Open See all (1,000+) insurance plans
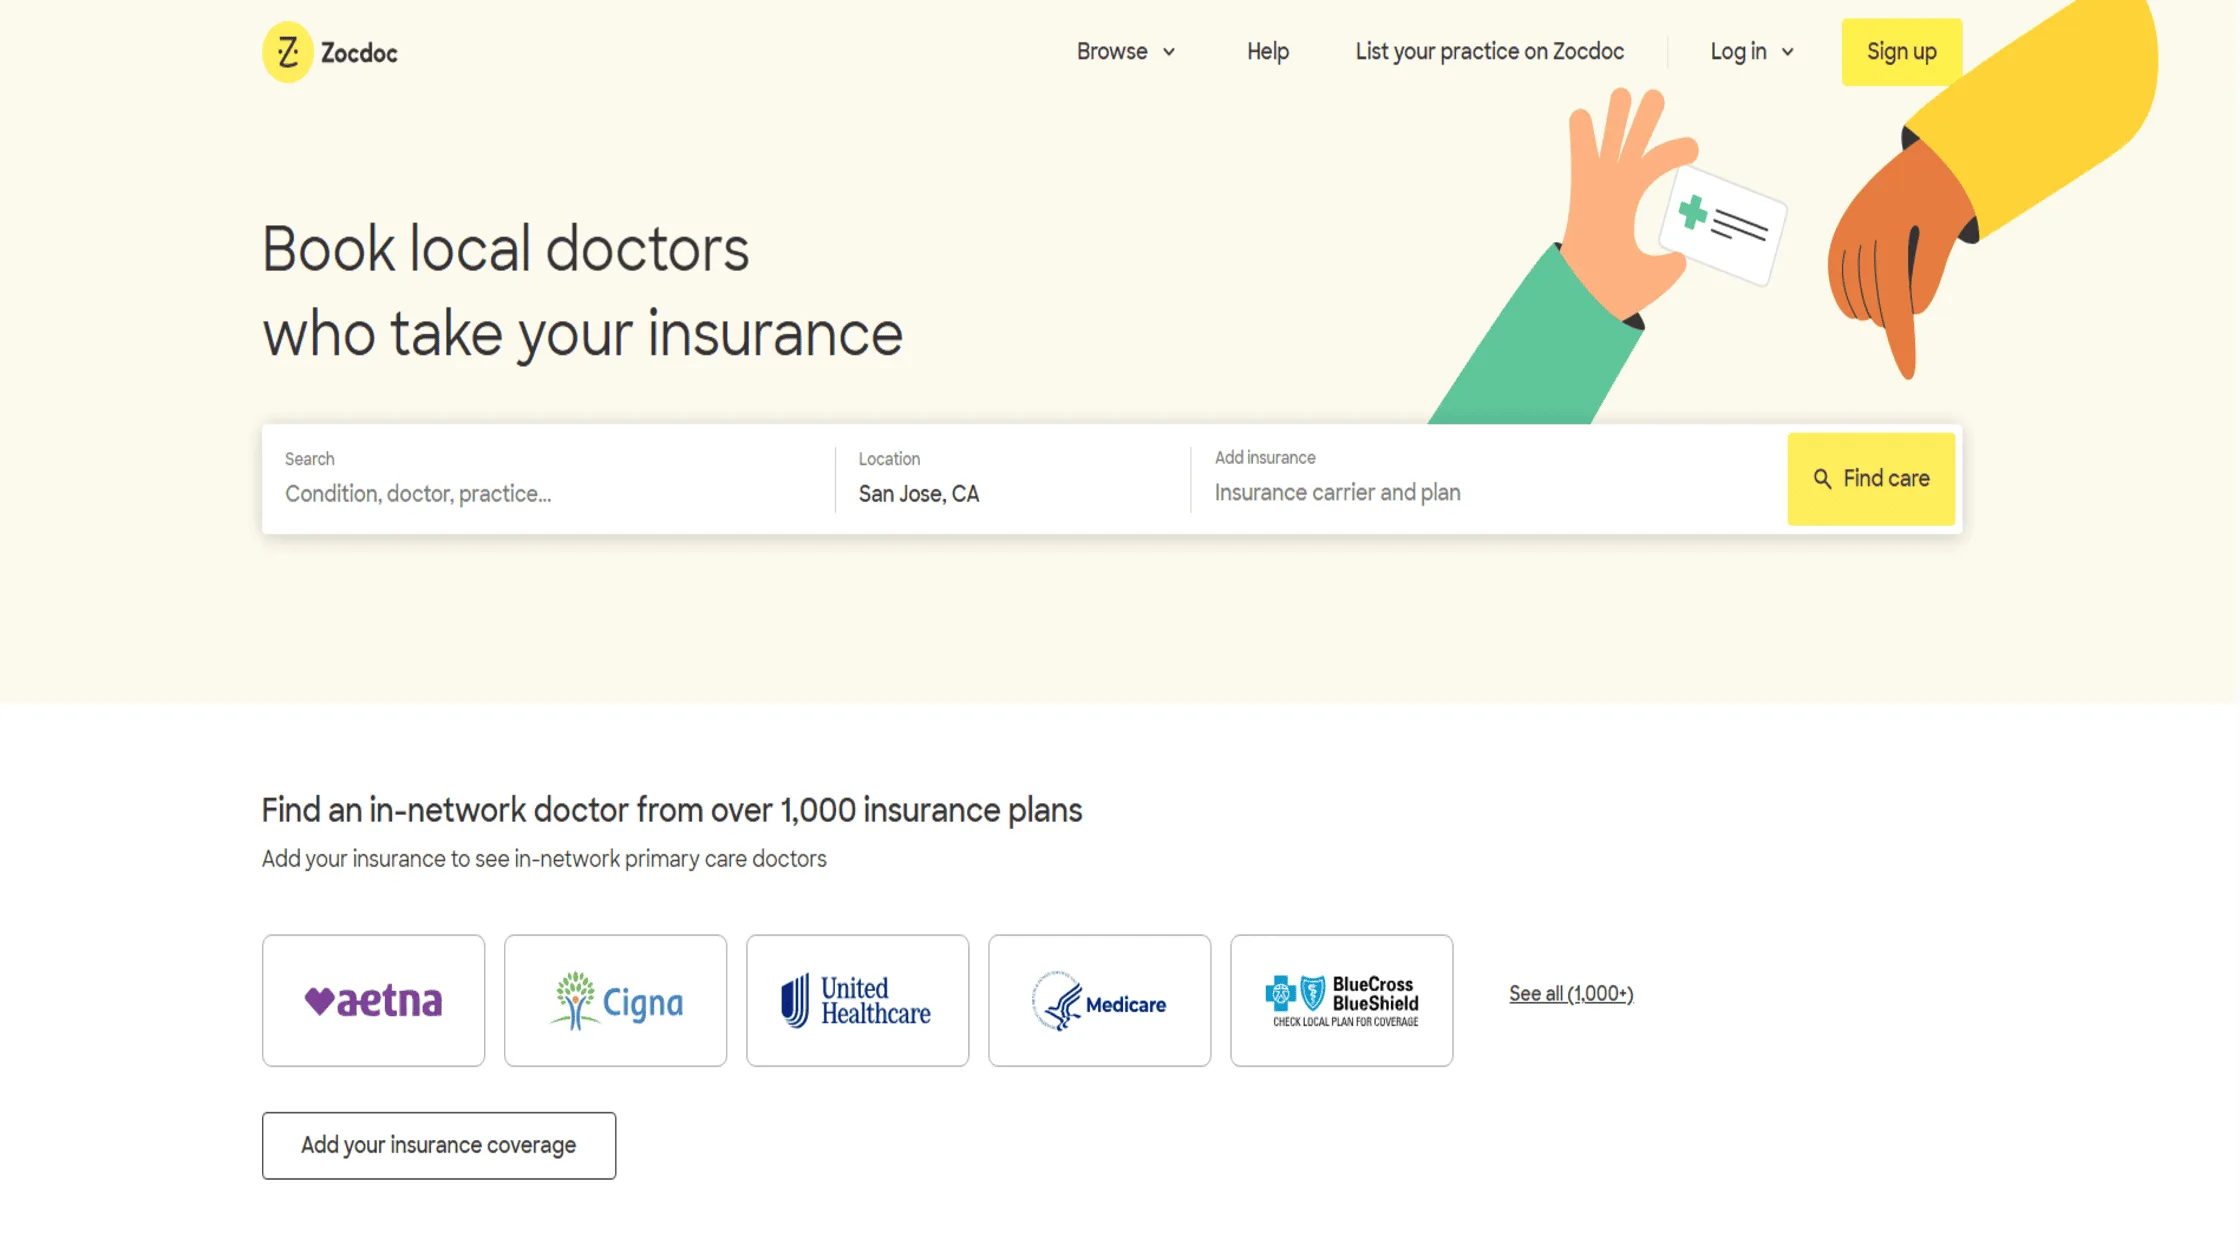Viewport: 2240px width, 1260px height. 1570,993
